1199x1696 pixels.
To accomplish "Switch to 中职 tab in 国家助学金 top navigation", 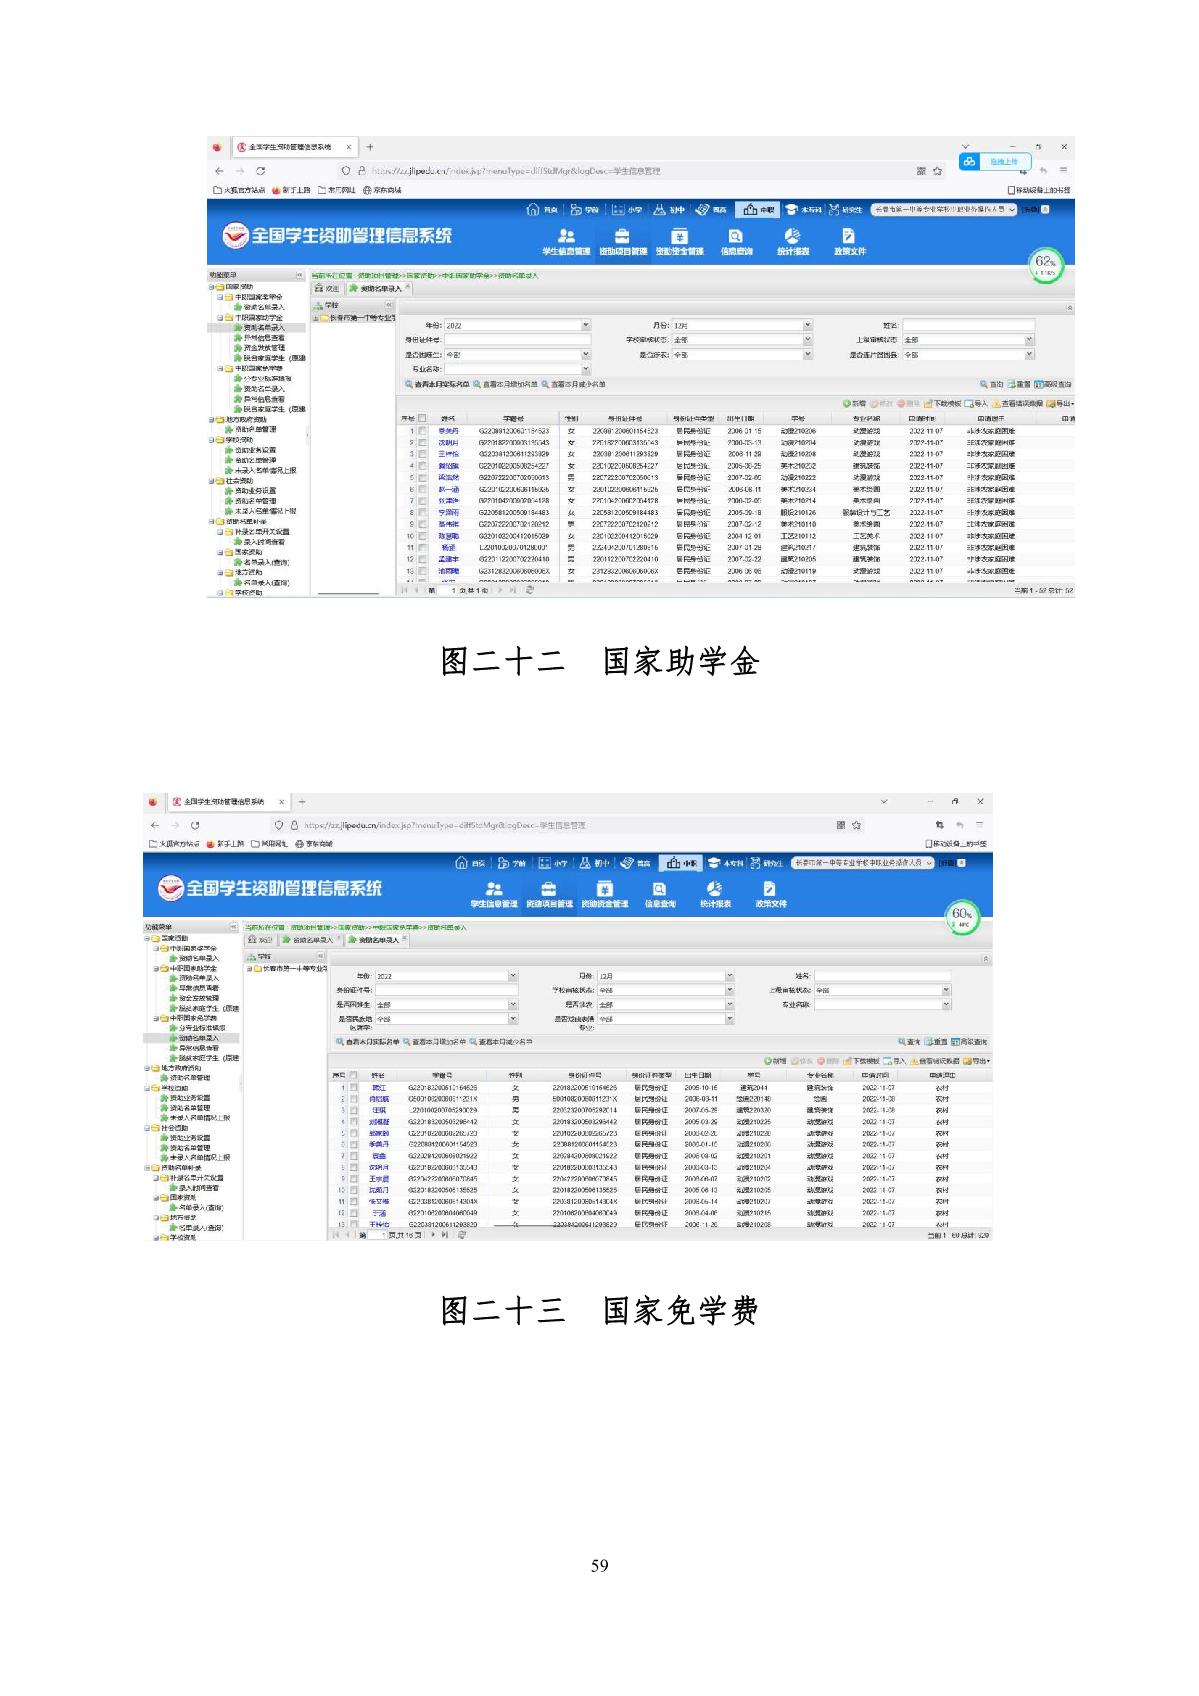I will pos(759,210).
